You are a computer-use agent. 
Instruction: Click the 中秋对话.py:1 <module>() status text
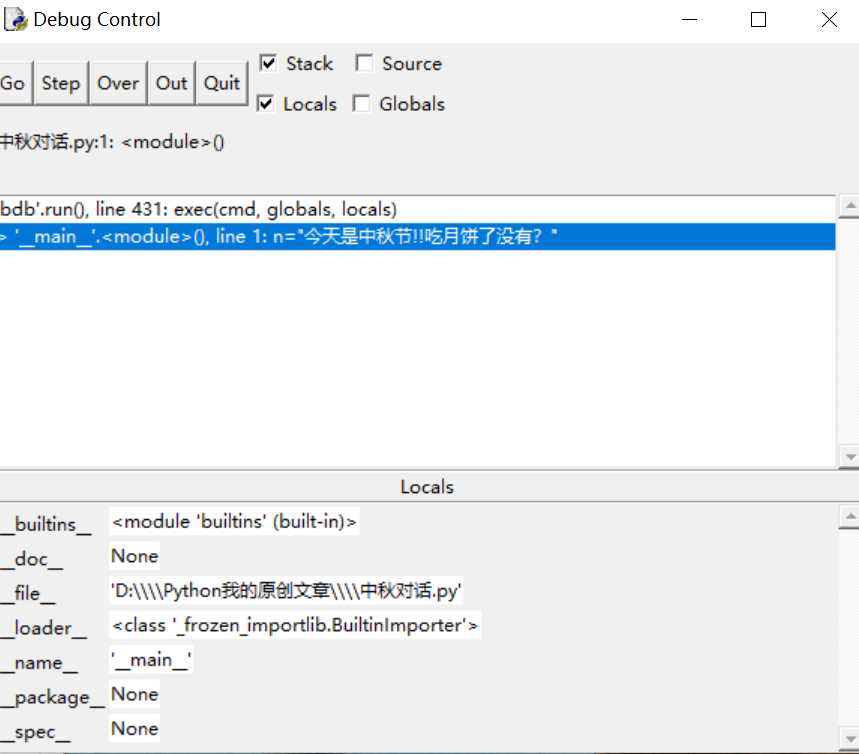(112, 142)
